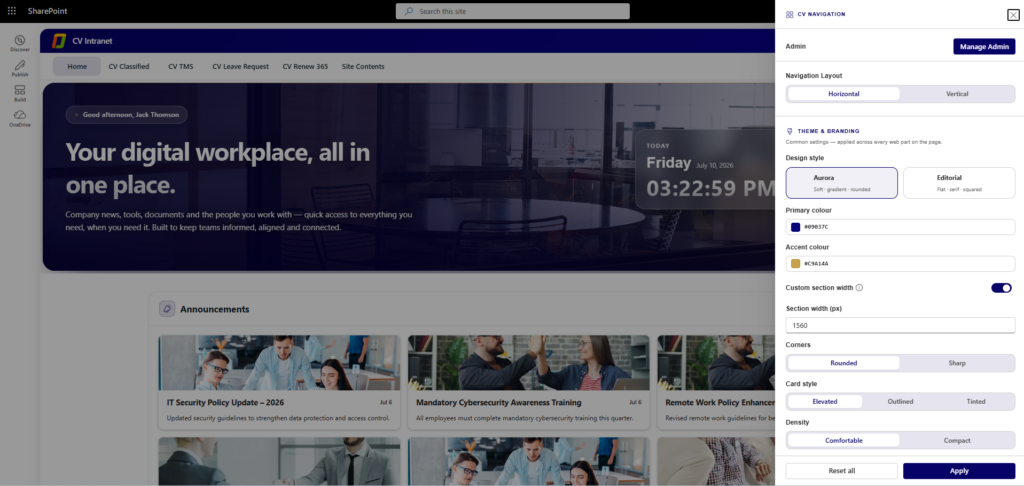Click the CV Intranet site title
1024x486 pixels.
pos(93,40)
